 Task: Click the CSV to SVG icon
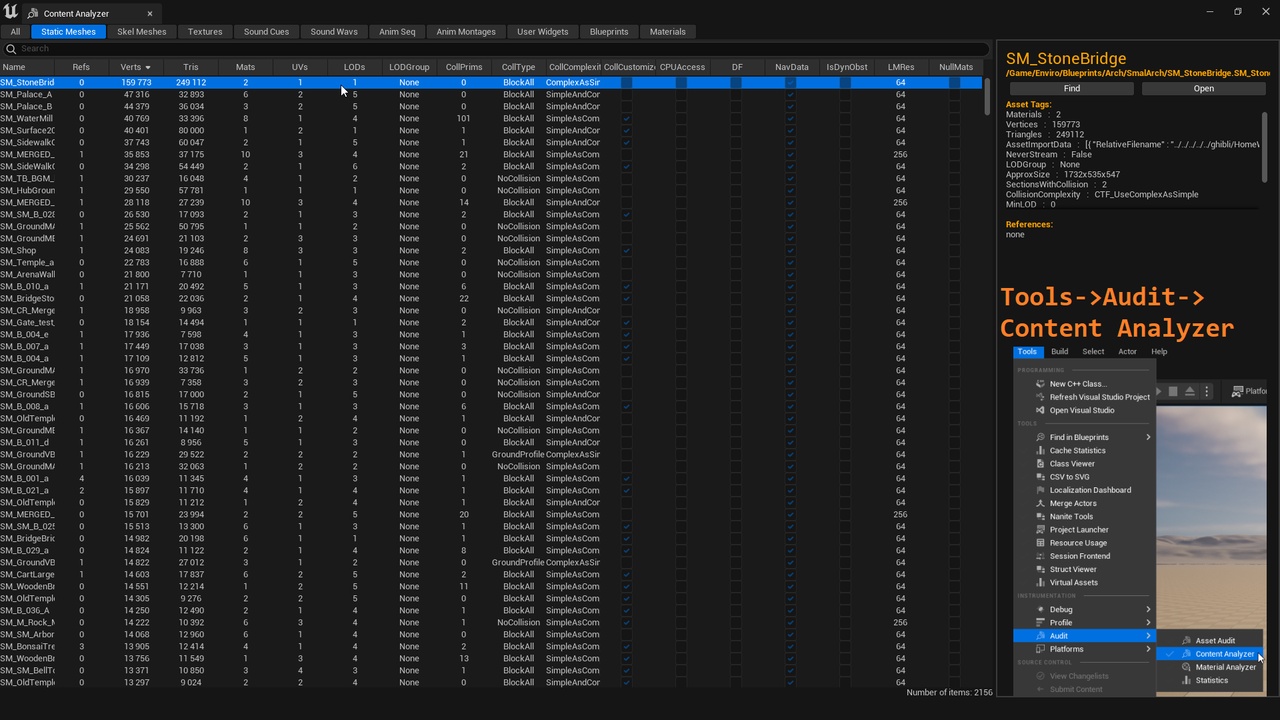[x=1040, y=477]
